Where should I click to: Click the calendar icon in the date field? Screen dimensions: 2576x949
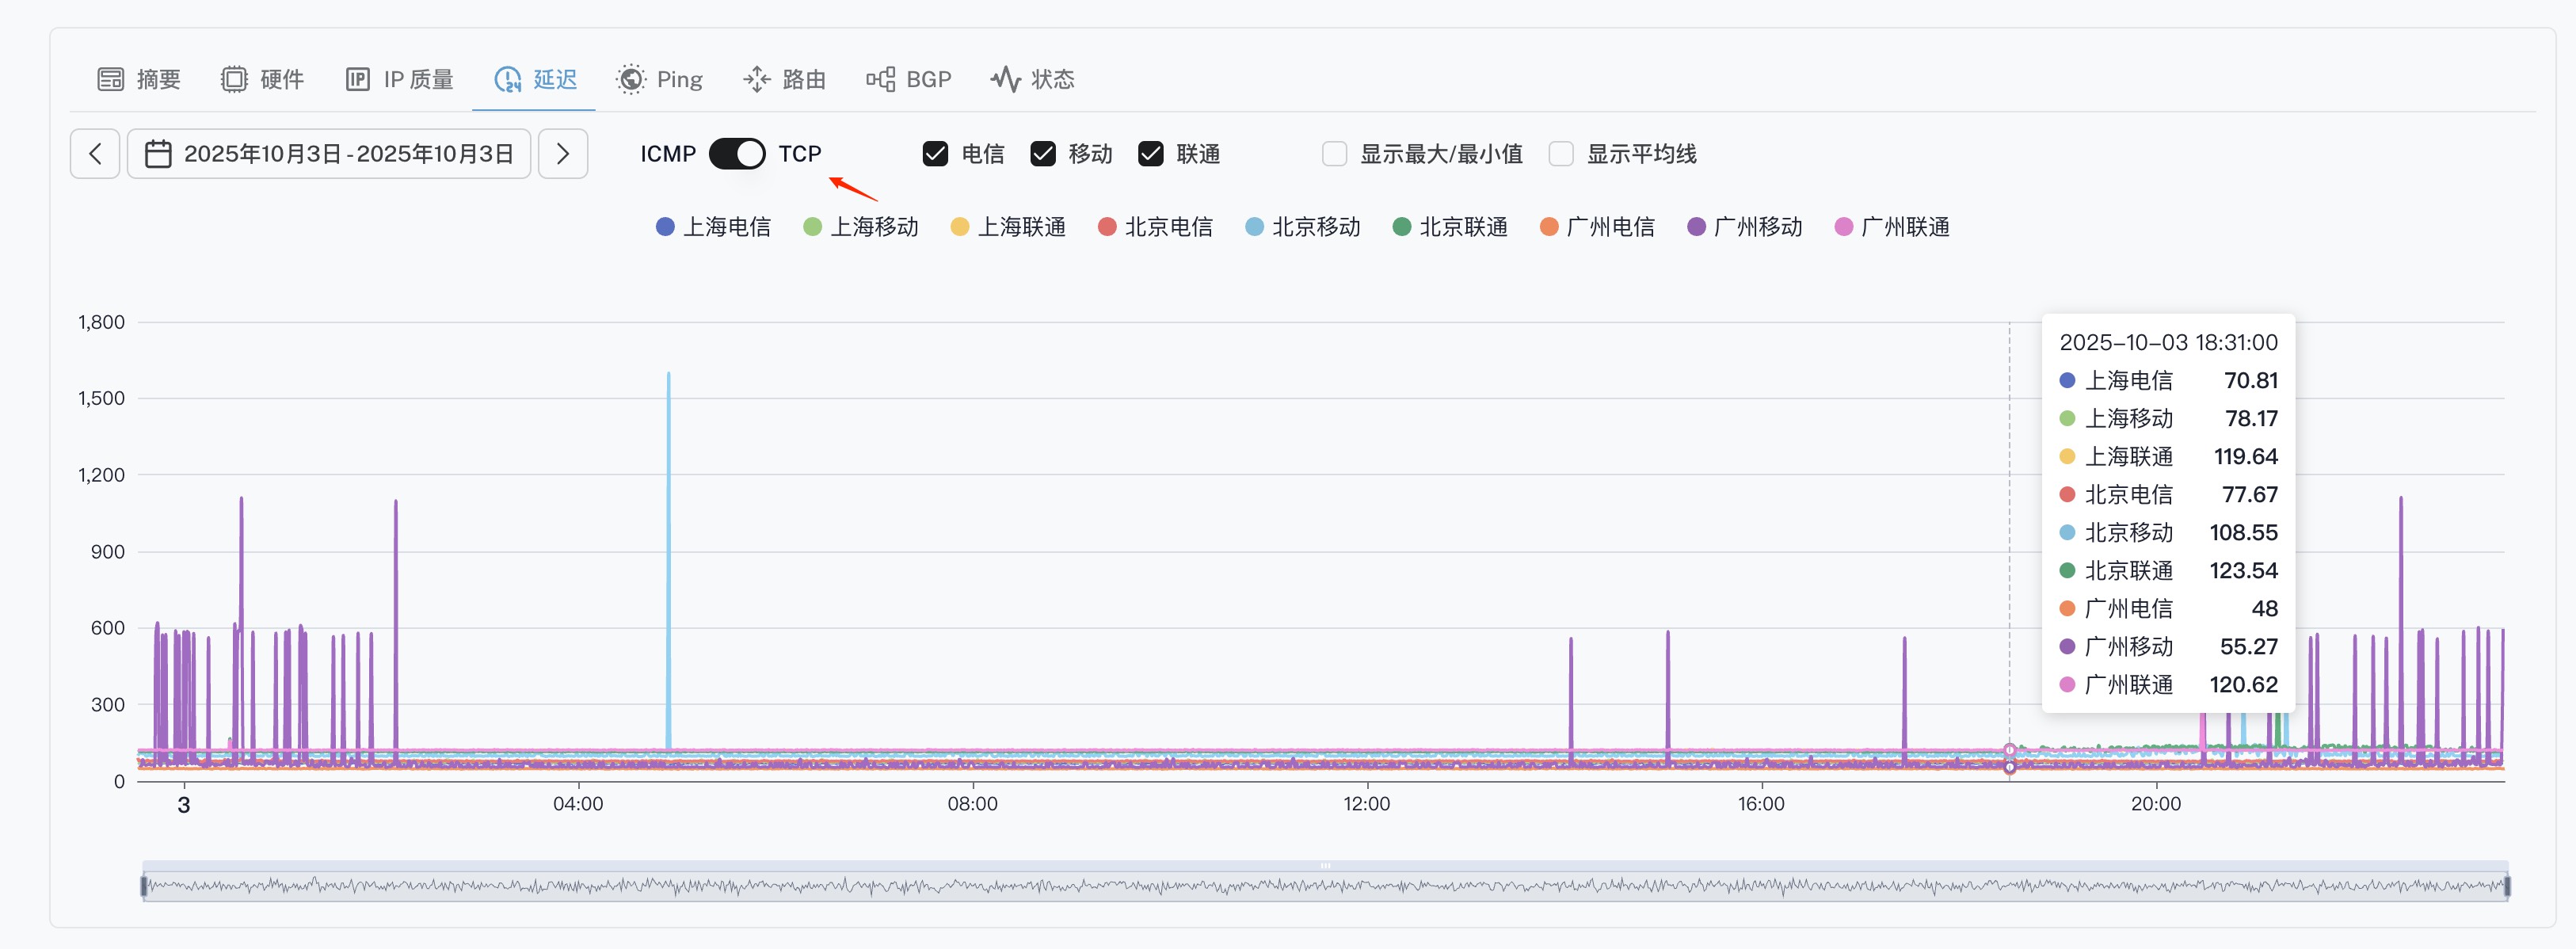pos(158,154)
